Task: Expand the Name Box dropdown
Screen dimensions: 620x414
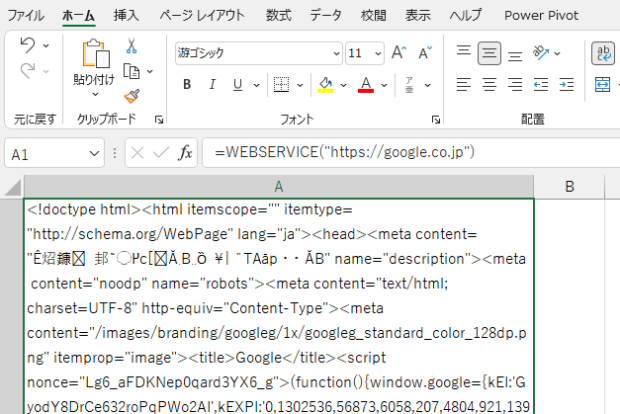Action: (x=94, y=153)
